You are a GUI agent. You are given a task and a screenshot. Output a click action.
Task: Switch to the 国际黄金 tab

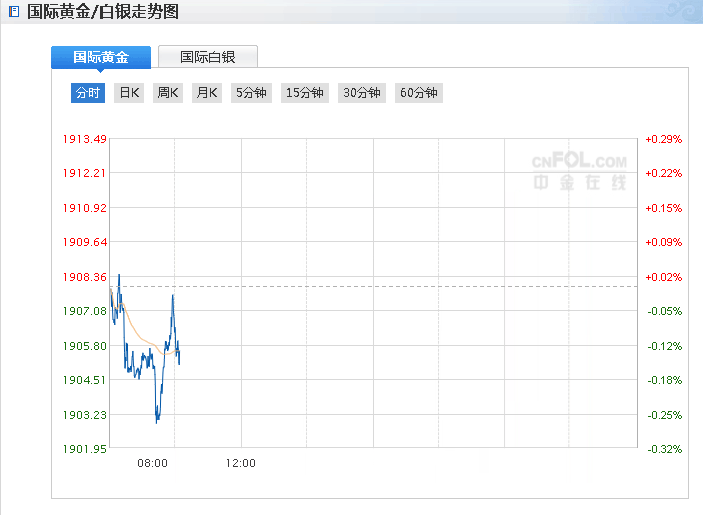click(101, 57)
